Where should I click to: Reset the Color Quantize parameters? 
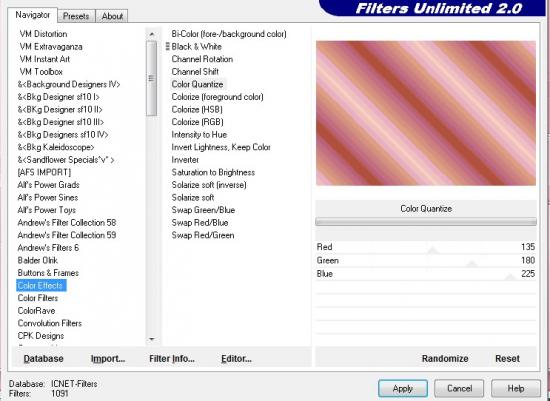coord(507,359)
